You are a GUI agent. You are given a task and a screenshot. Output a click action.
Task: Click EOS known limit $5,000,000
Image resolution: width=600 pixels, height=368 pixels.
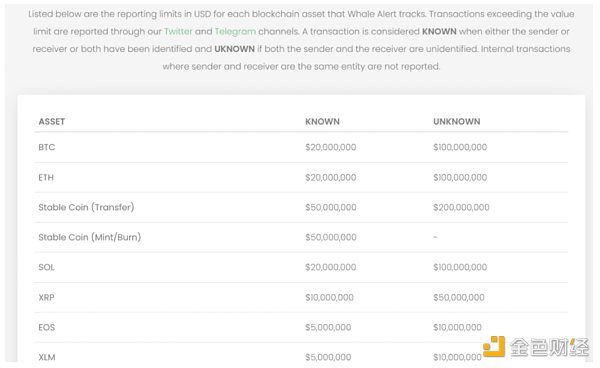(328, 327)
